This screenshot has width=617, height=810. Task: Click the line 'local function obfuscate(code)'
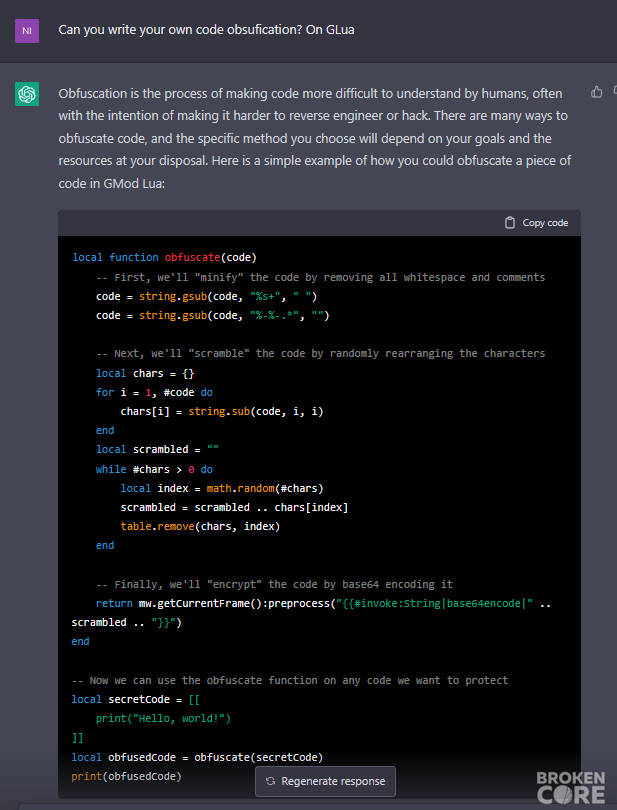(x=164, y=257)
